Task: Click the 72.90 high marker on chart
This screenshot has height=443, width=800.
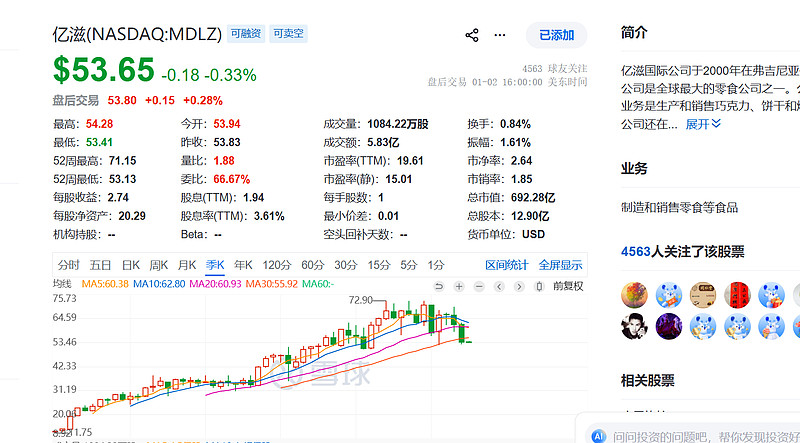Action: pos(360,300)
